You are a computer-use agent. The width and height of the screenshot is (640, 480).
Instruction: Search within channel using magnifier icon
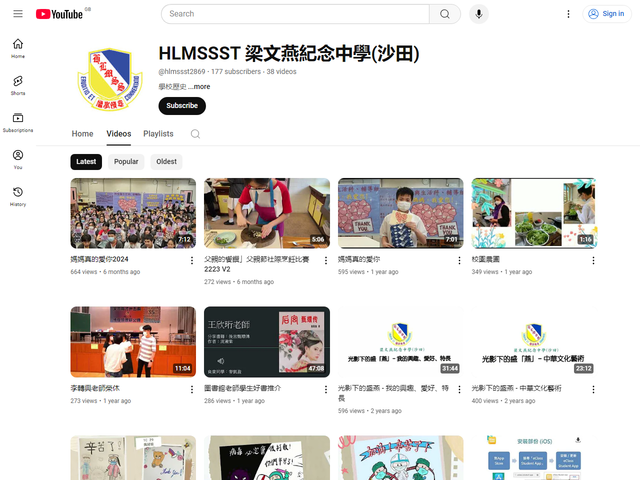[195, 134]
